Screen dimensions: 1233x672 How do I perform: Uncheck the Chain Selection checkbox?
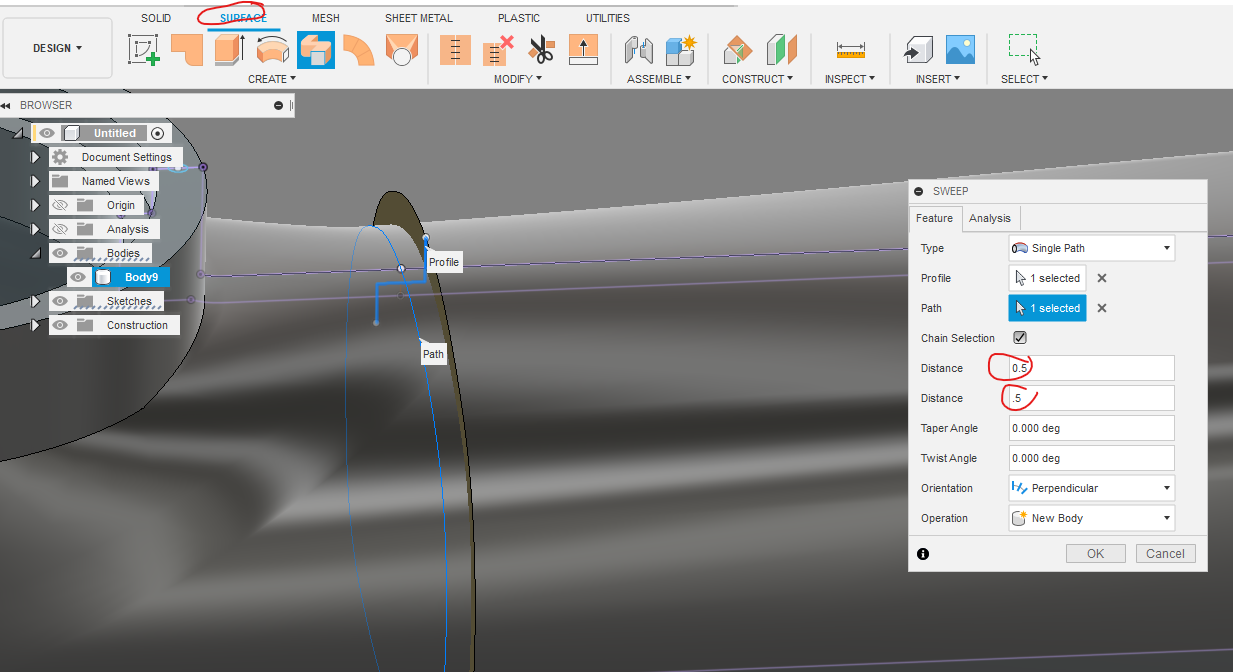pyautogui.click(x=1019, y=338)
